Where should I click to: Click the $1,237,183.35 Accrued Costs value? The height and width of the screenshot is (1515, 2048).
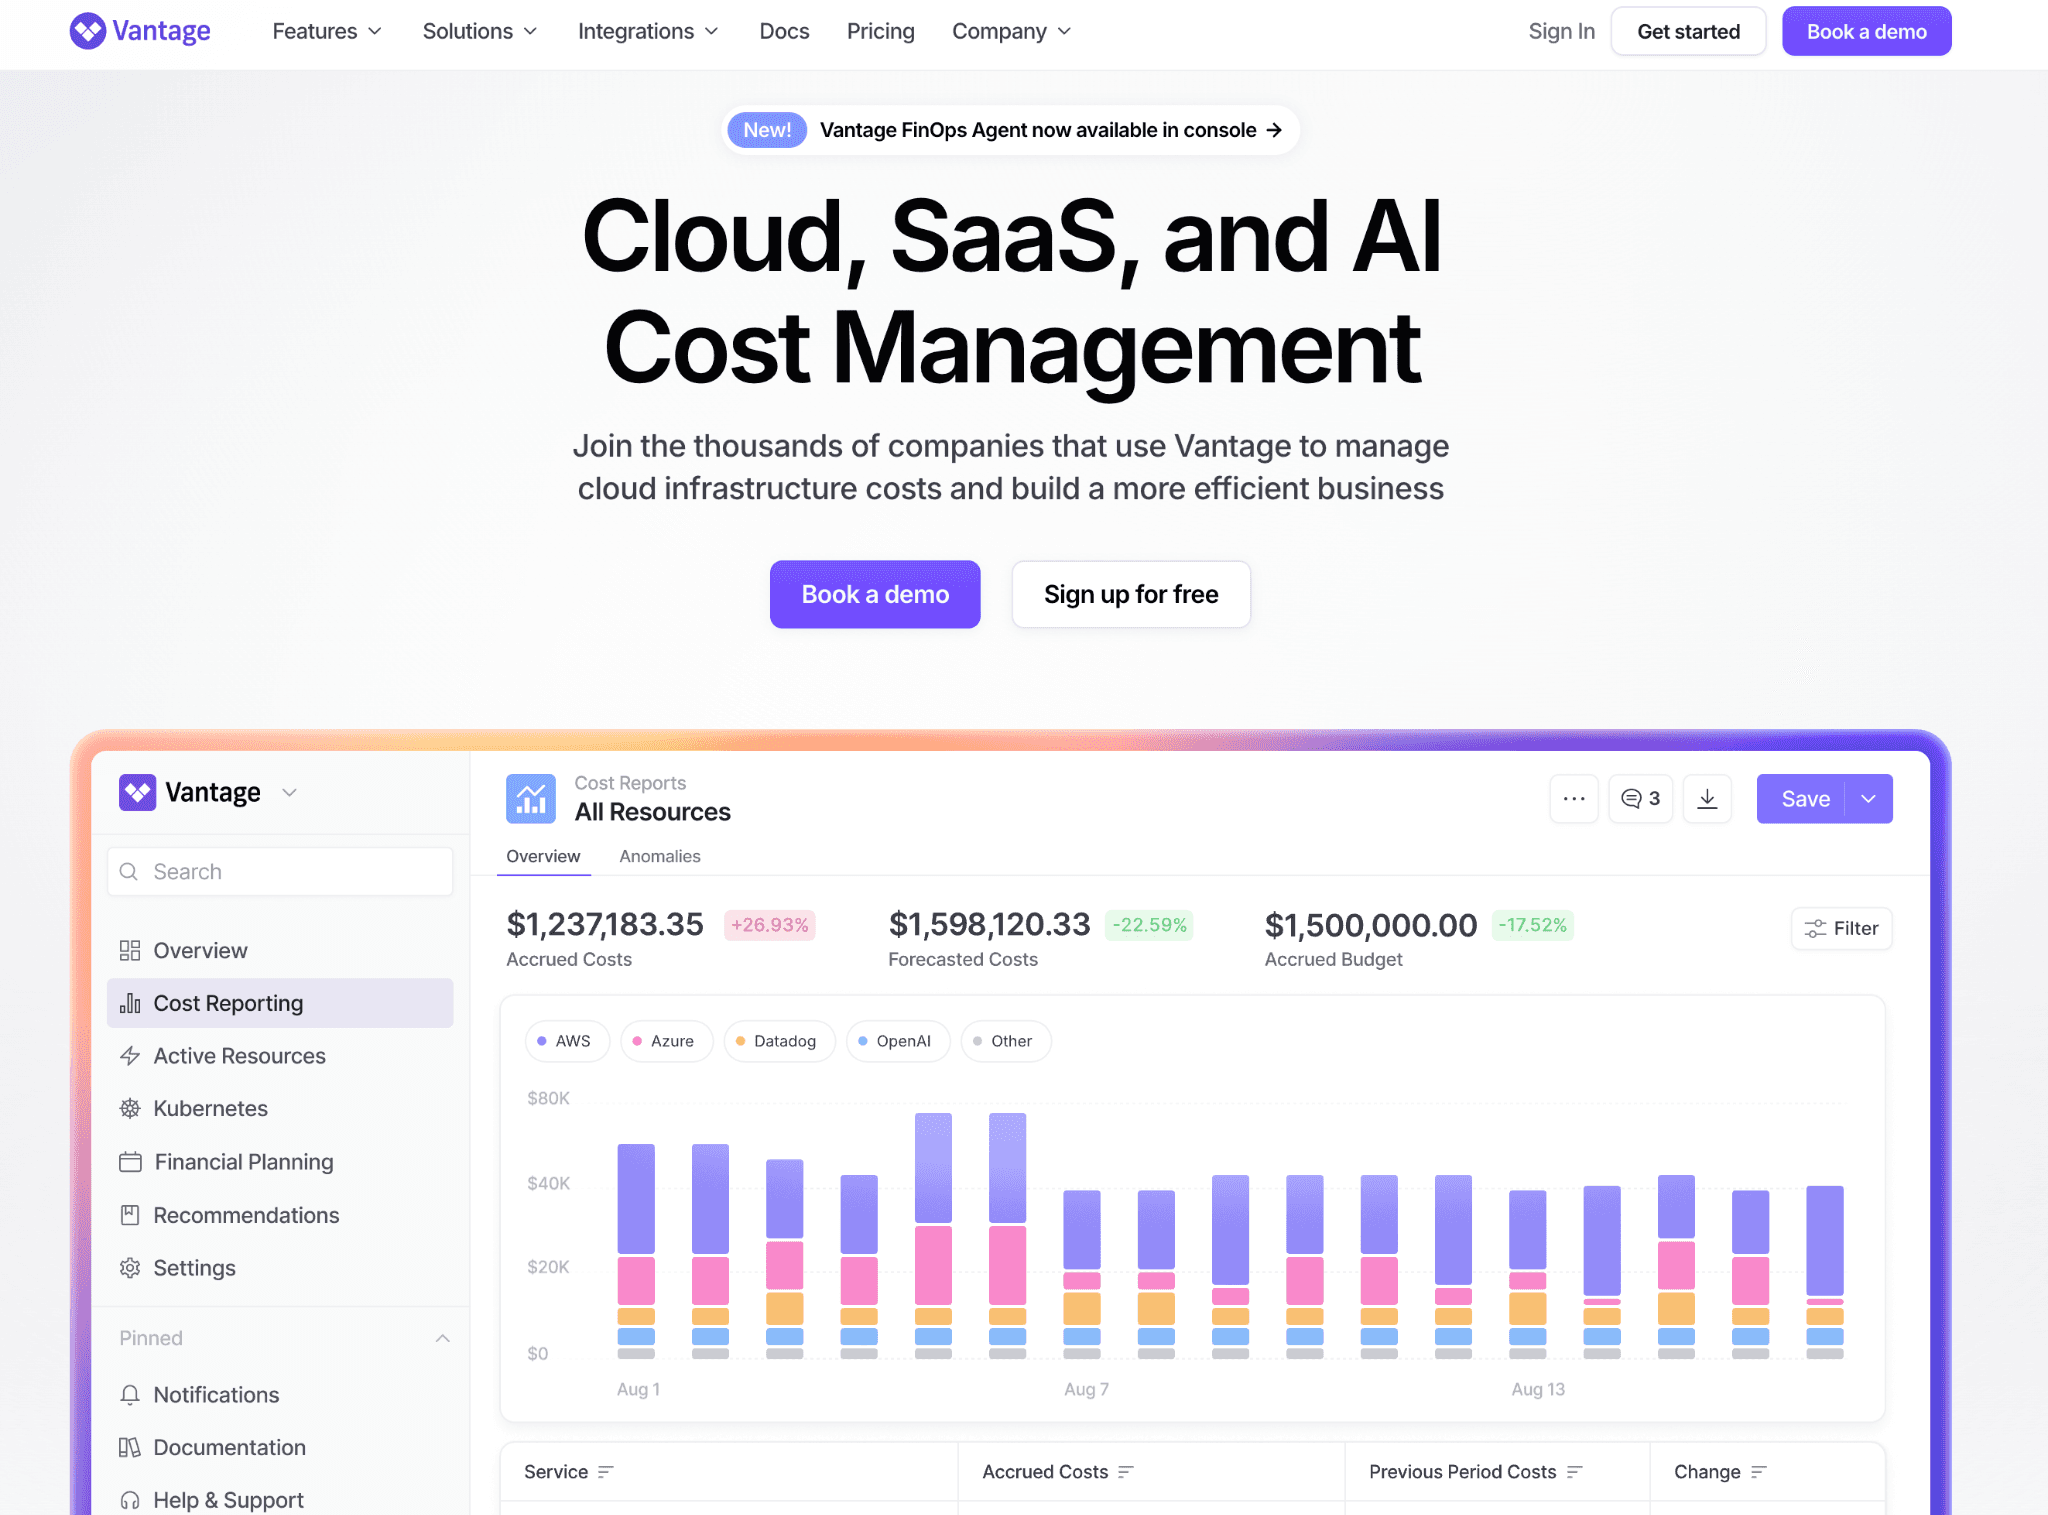pos(605,924)
